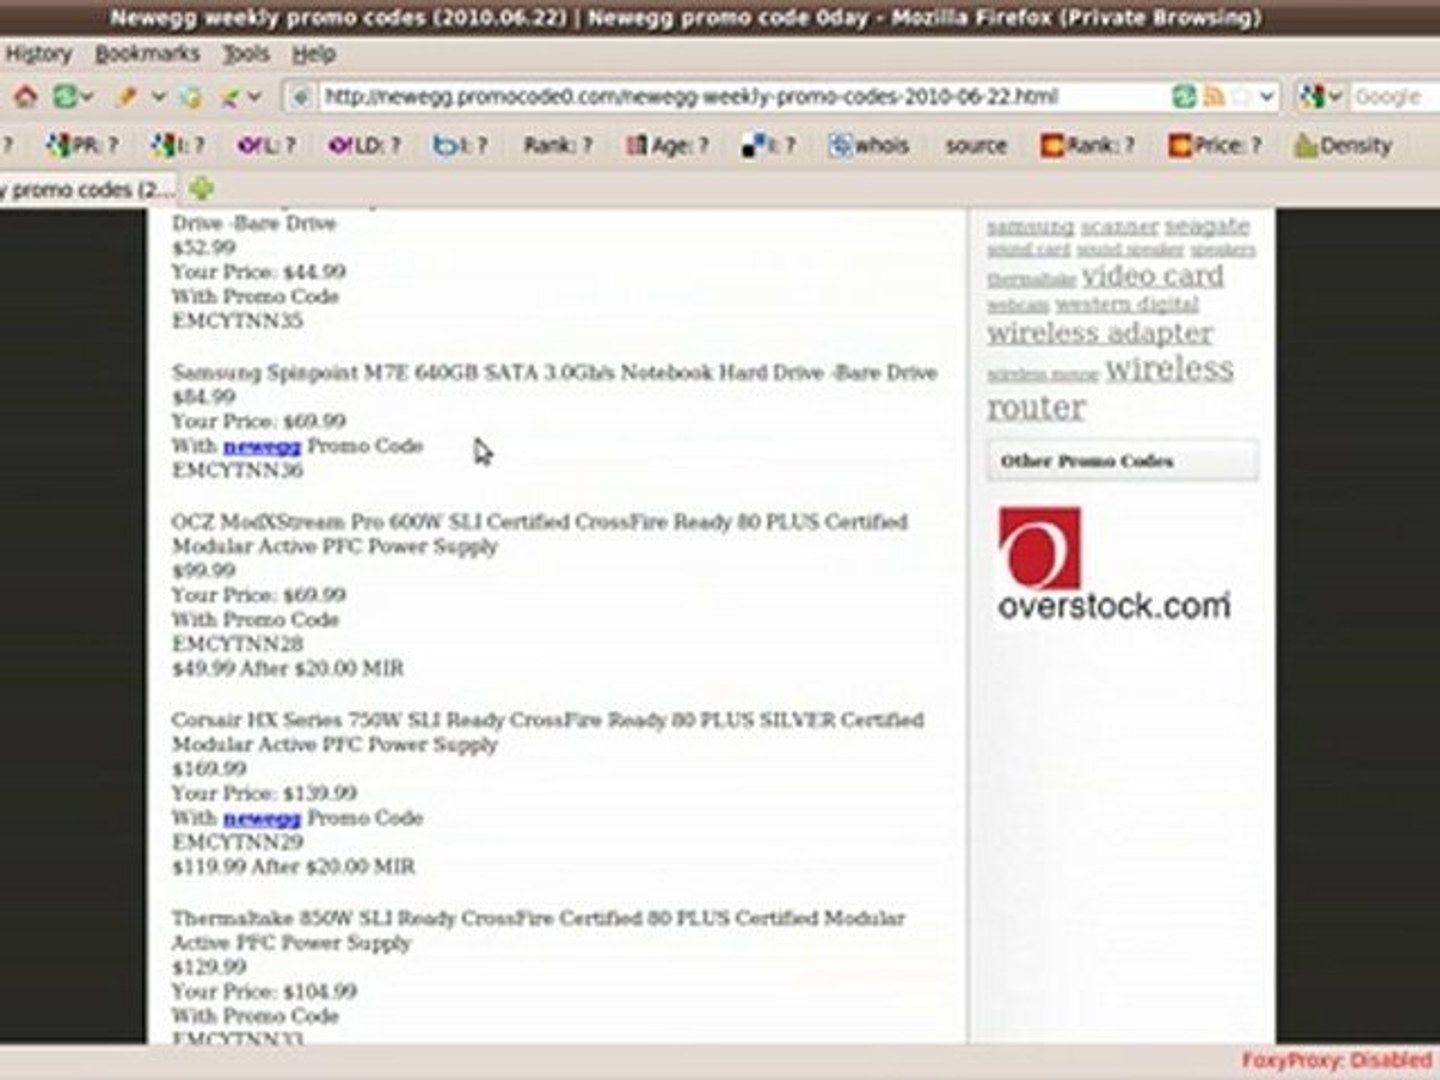This screenshot has height=1080, width=1440.
Task: Click the Yahoo 'L: ?' links item
Action: pyautogui.click(x=267, y=146)
